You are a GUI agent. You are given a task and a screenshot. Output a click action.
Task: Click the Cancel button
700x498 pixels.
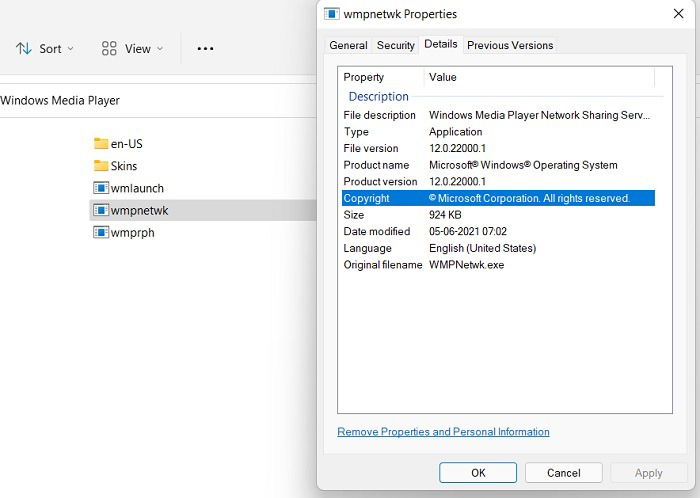pyautogui.click(x=563, y=473)
